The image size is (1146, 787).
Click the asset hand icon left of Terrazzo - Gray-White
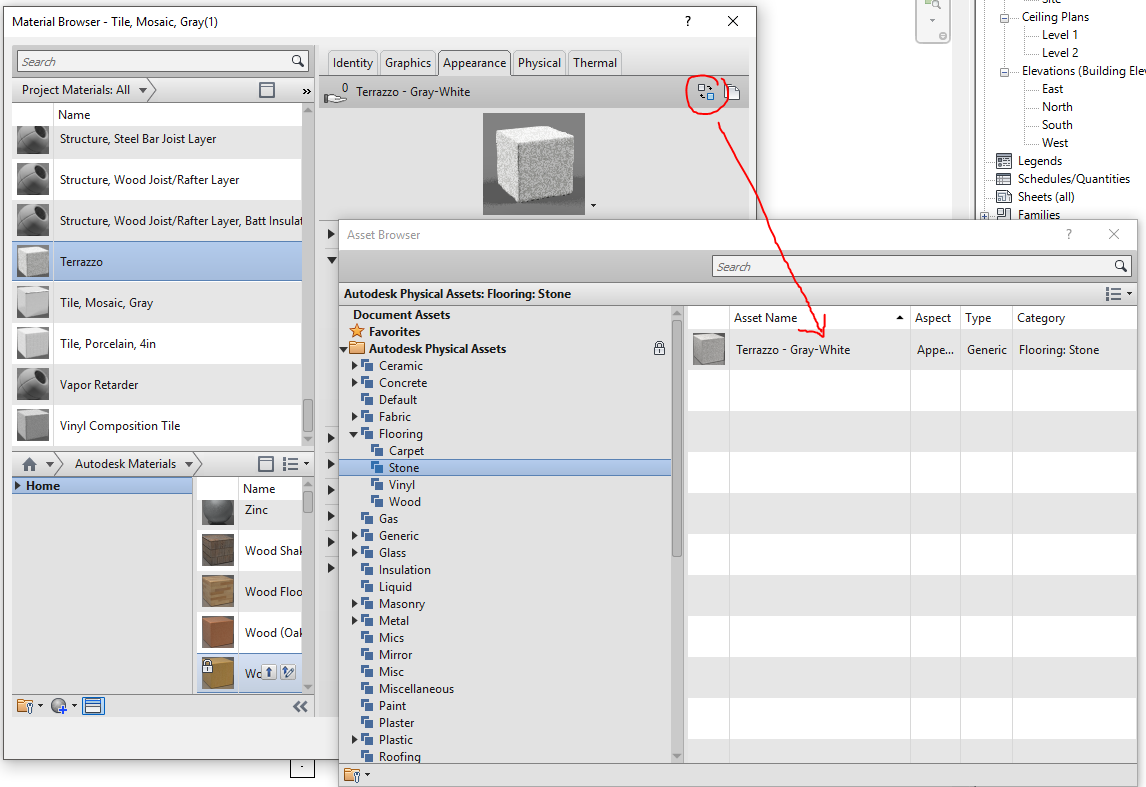tap(335, 94)
